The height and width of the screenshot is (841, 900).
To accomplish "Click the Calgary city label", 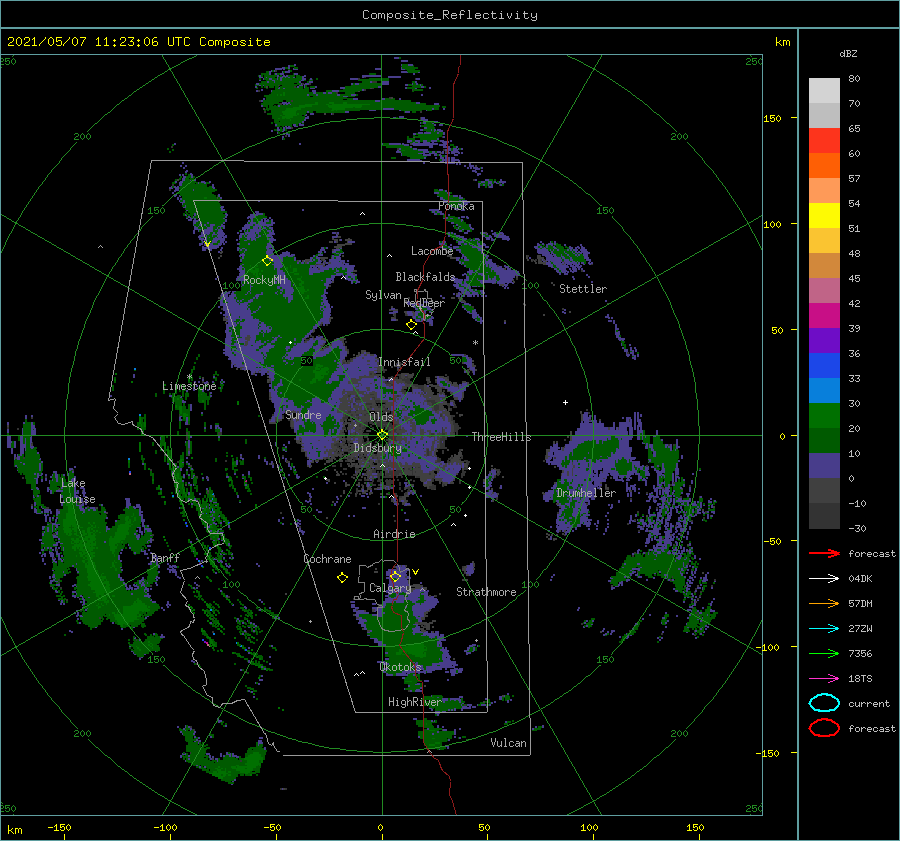I will [390, 588].
